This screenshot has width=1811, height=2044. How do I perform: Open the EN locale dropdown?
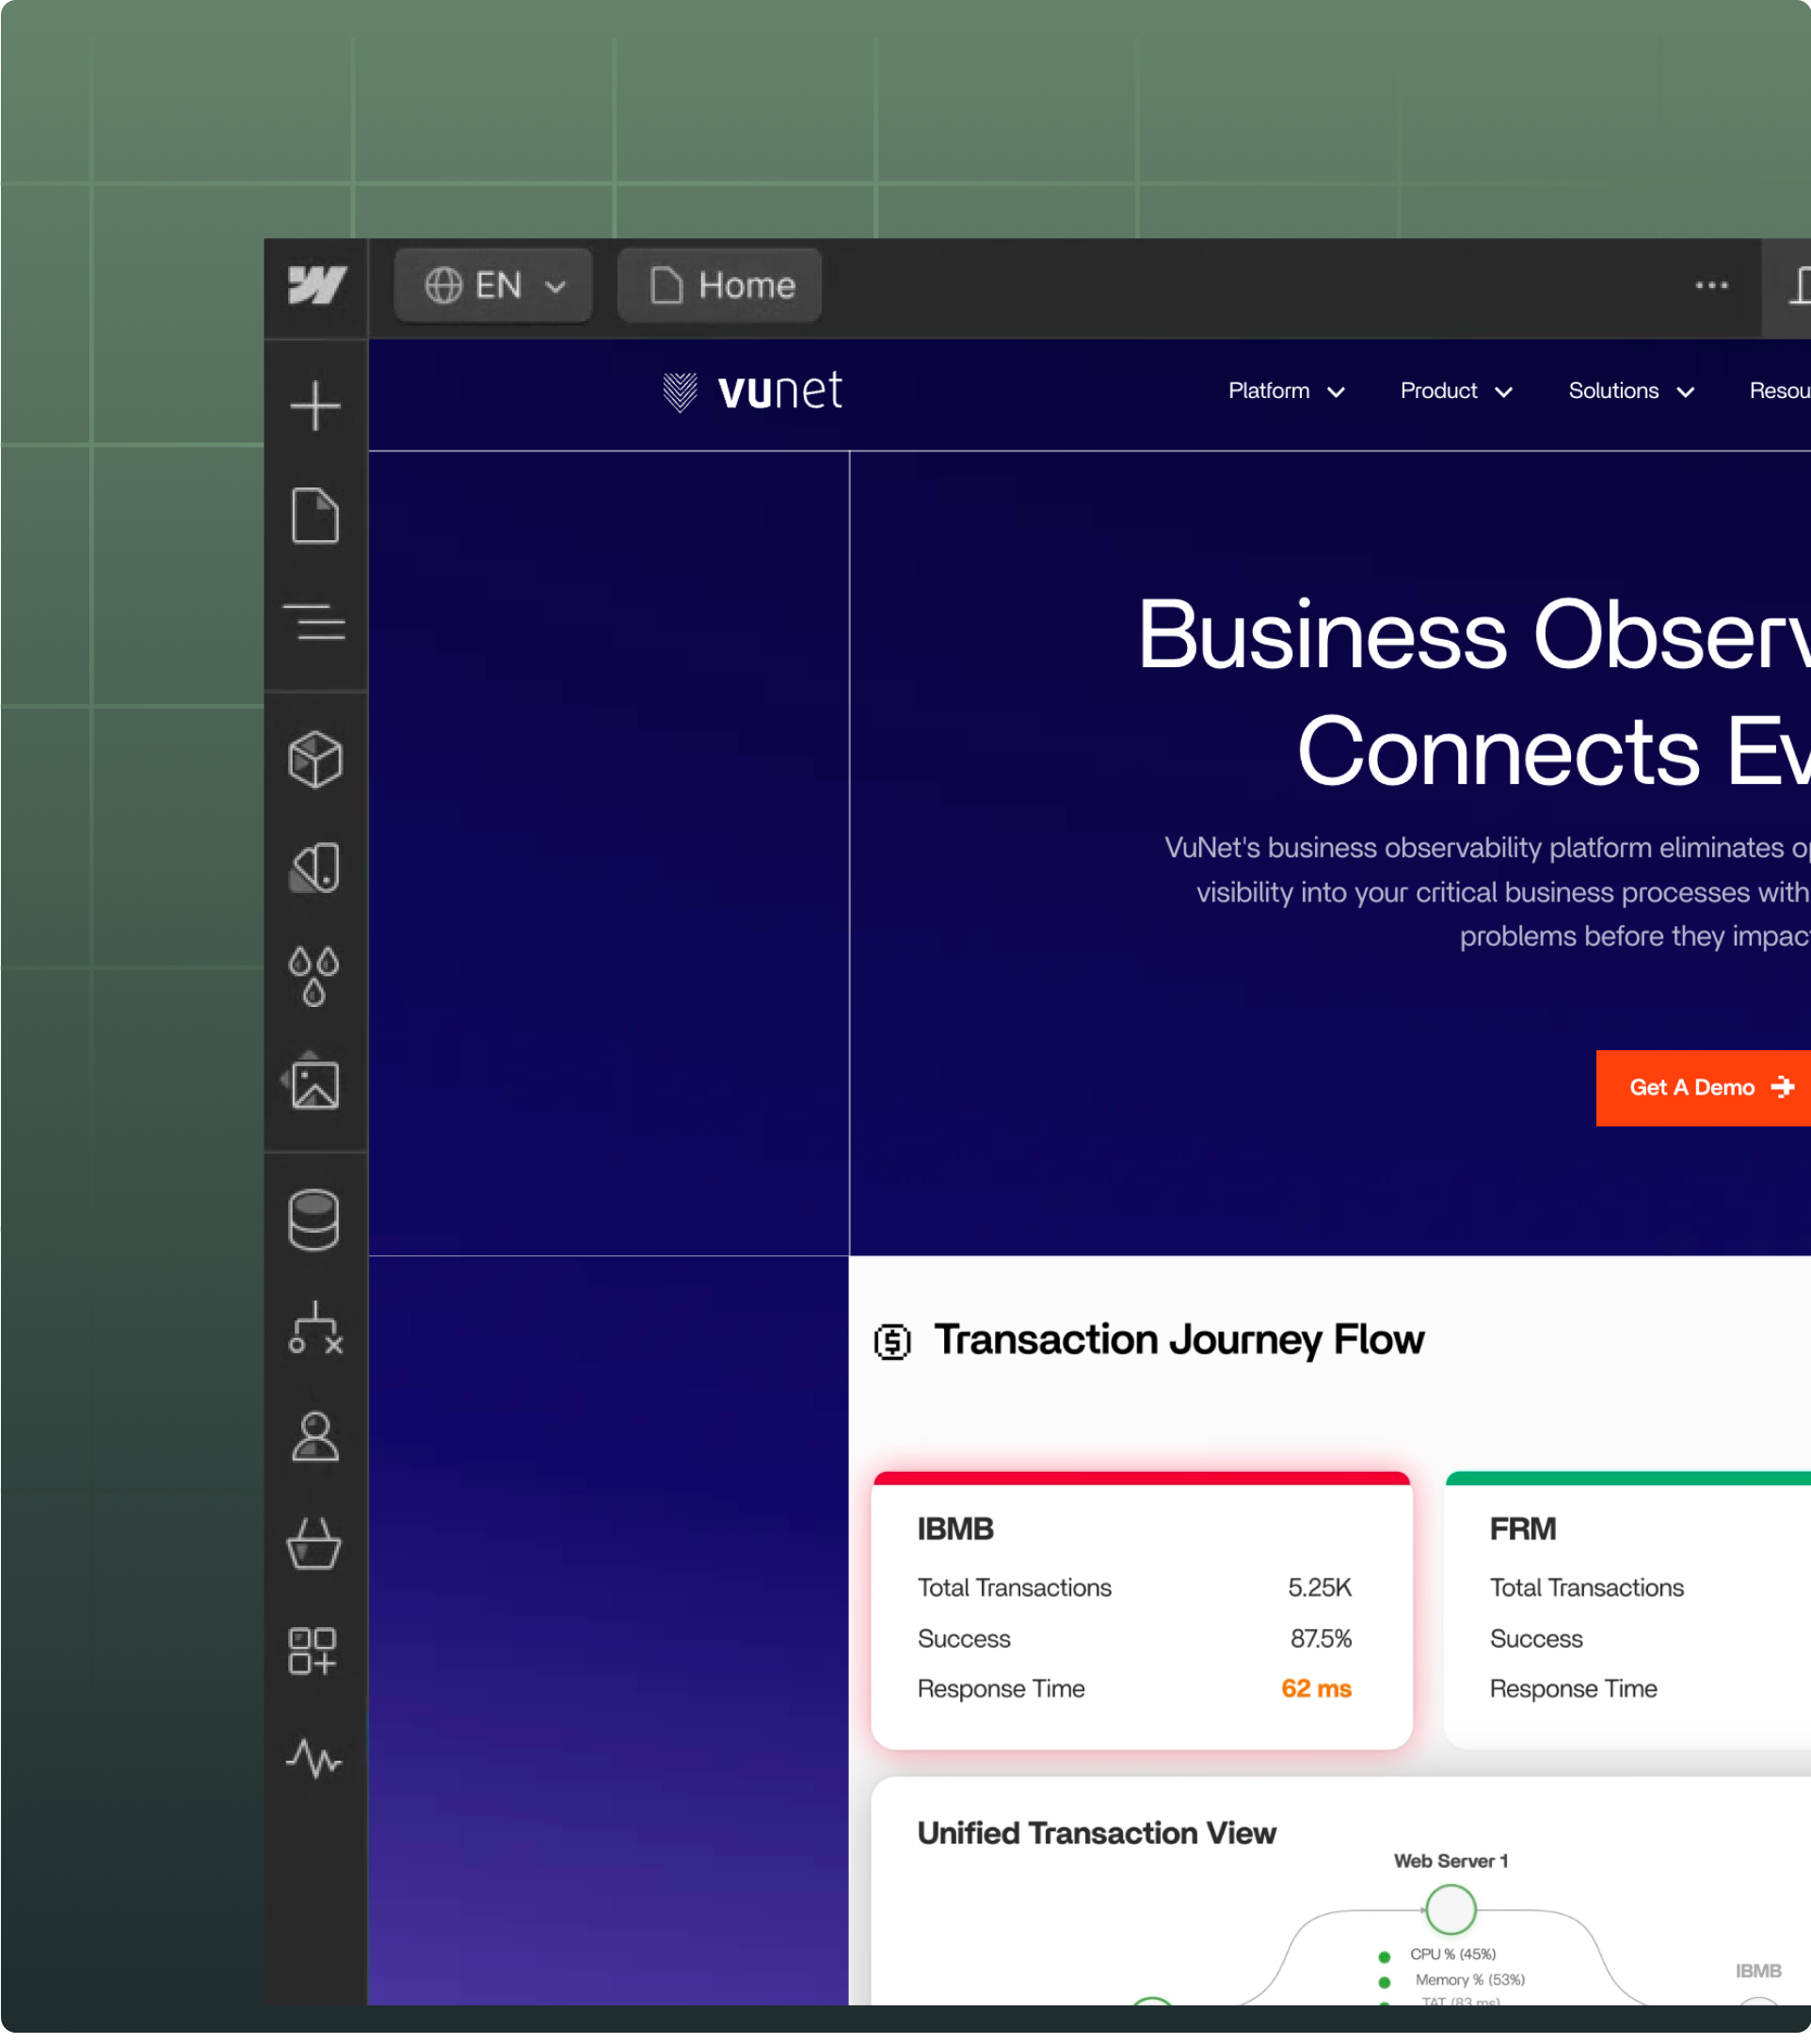pyautogui.click(x=494, y=286)
